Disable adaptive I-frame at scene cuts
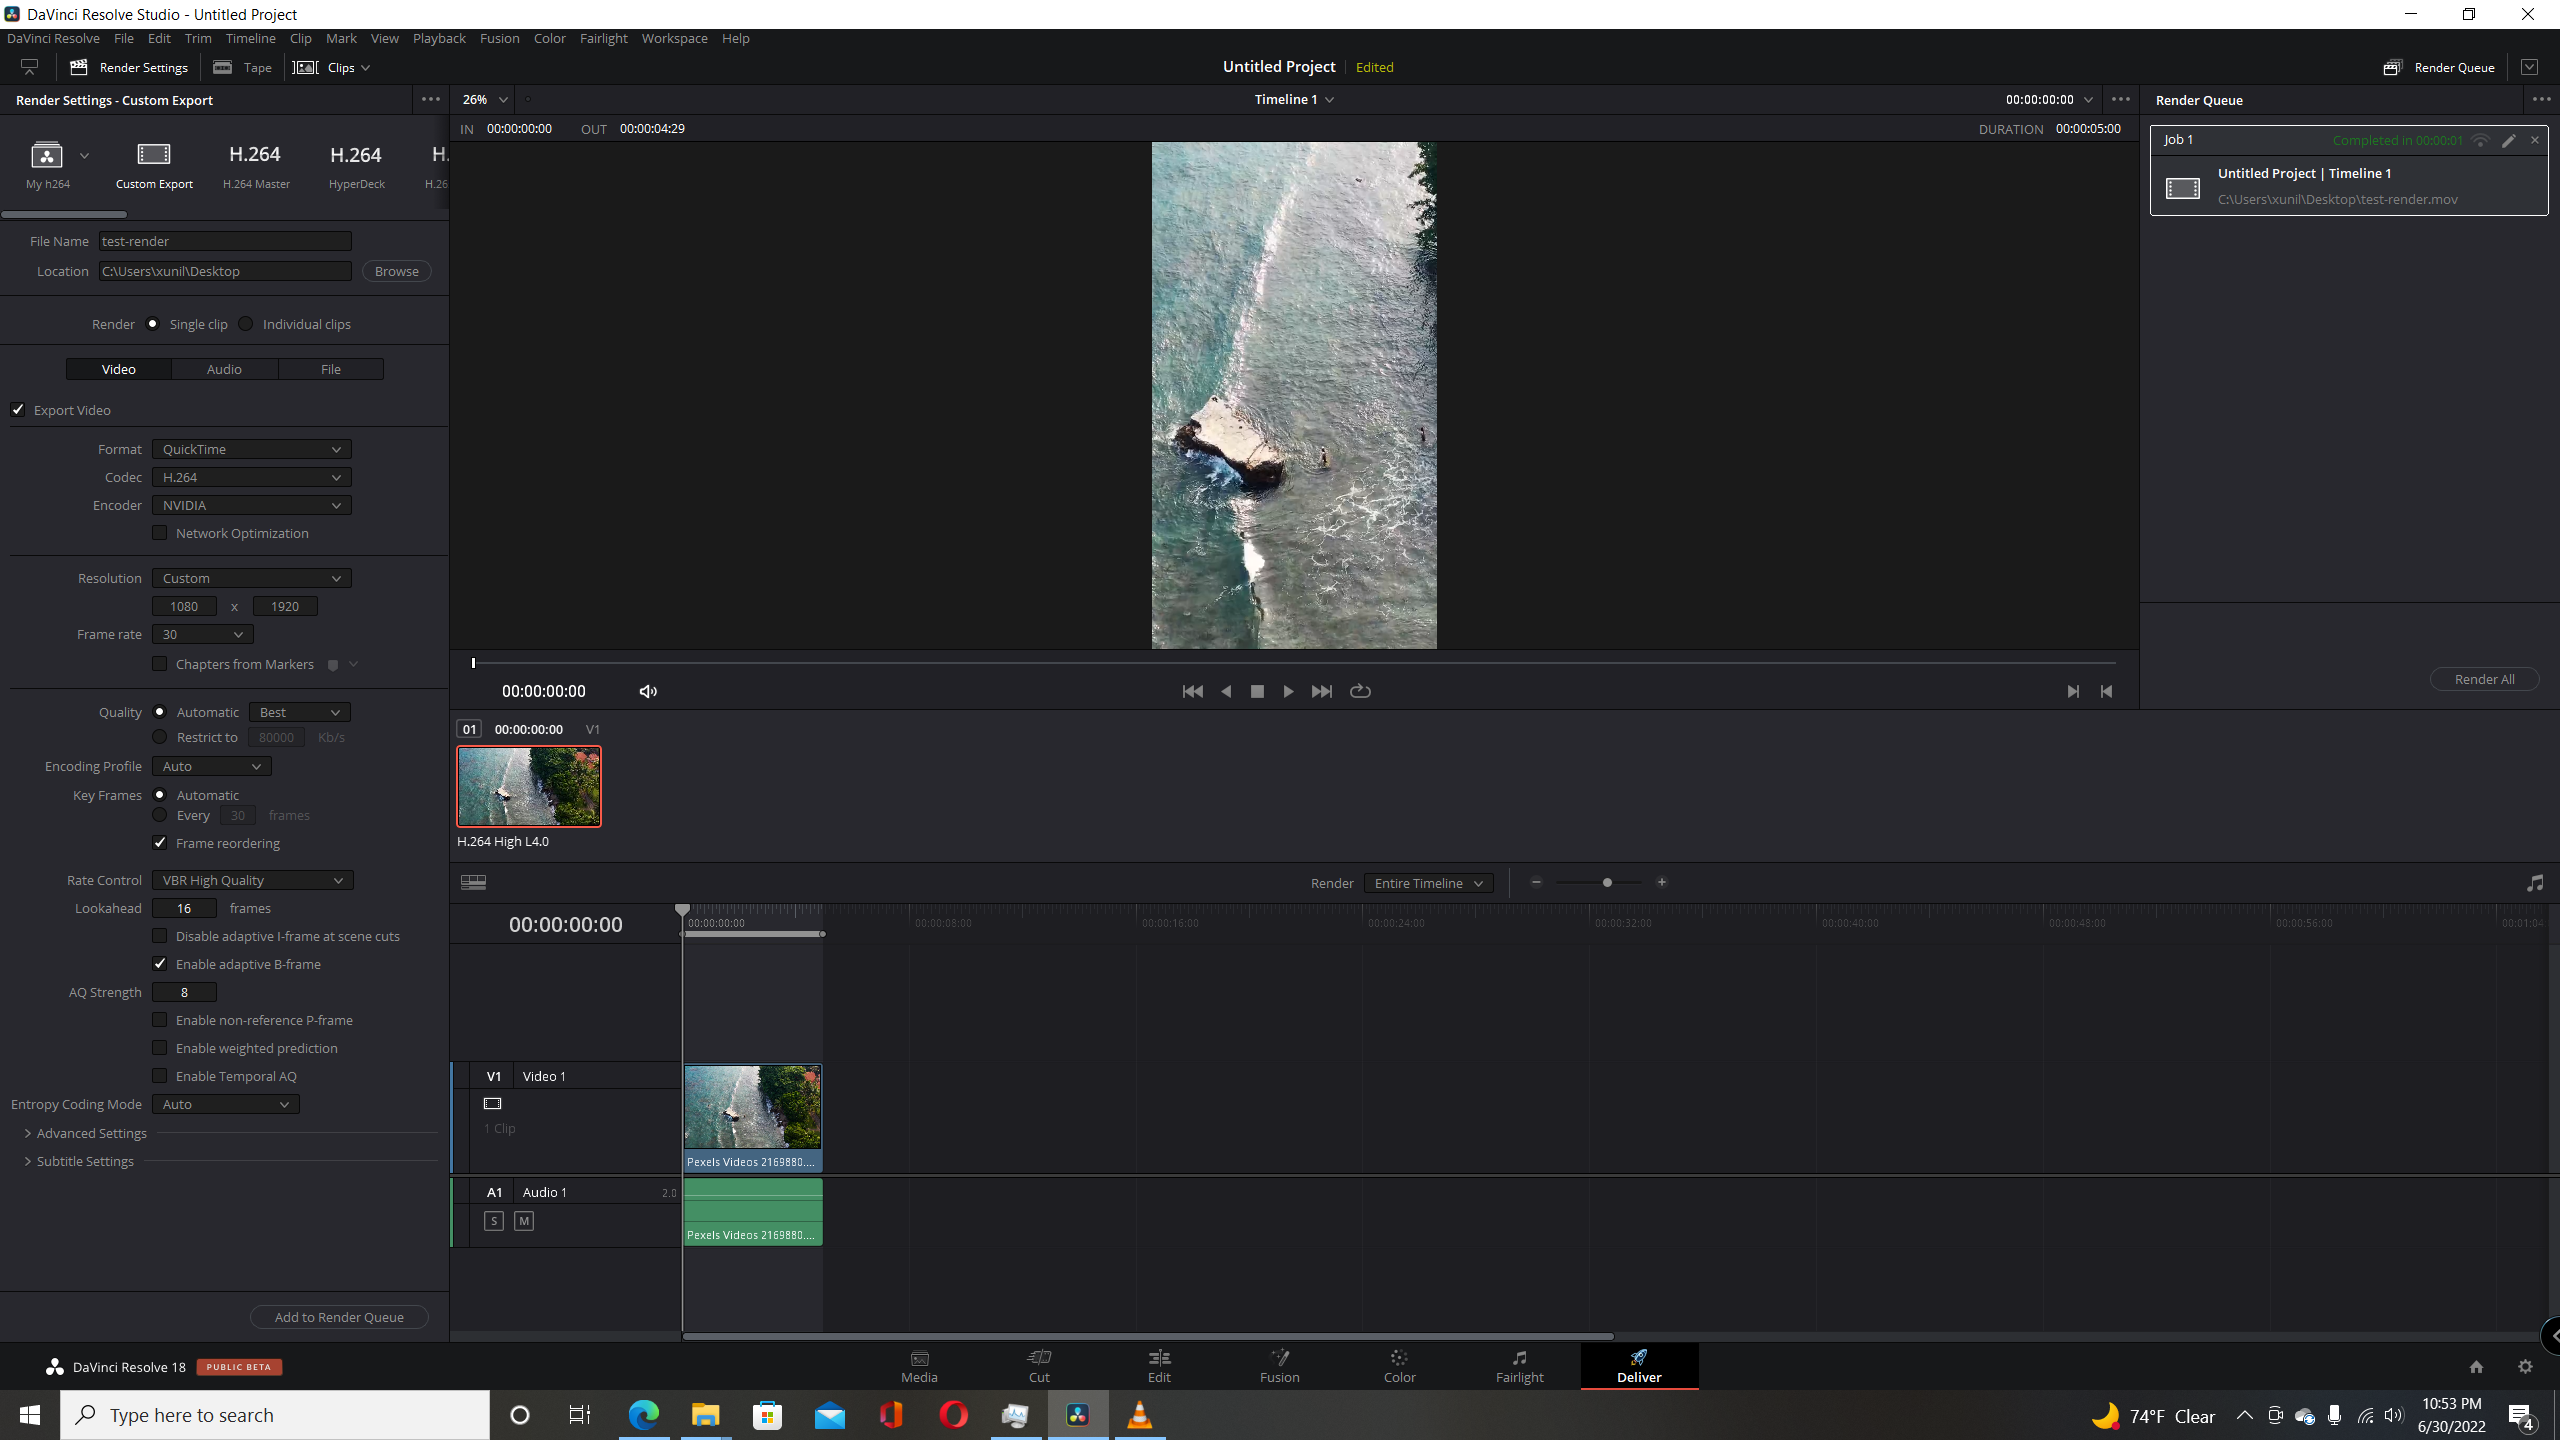 tap(160, 936)
